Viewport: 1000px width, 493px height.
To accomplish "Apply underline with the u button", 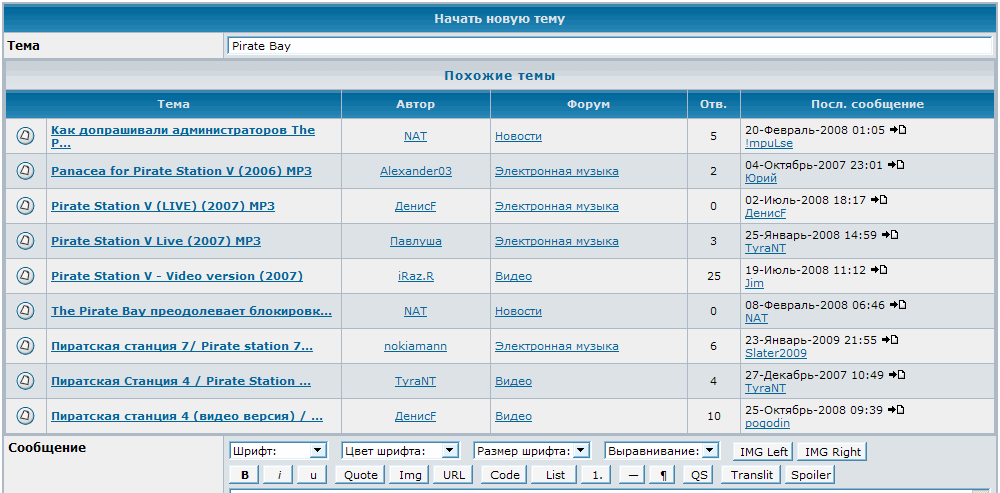I will (312, 475).
